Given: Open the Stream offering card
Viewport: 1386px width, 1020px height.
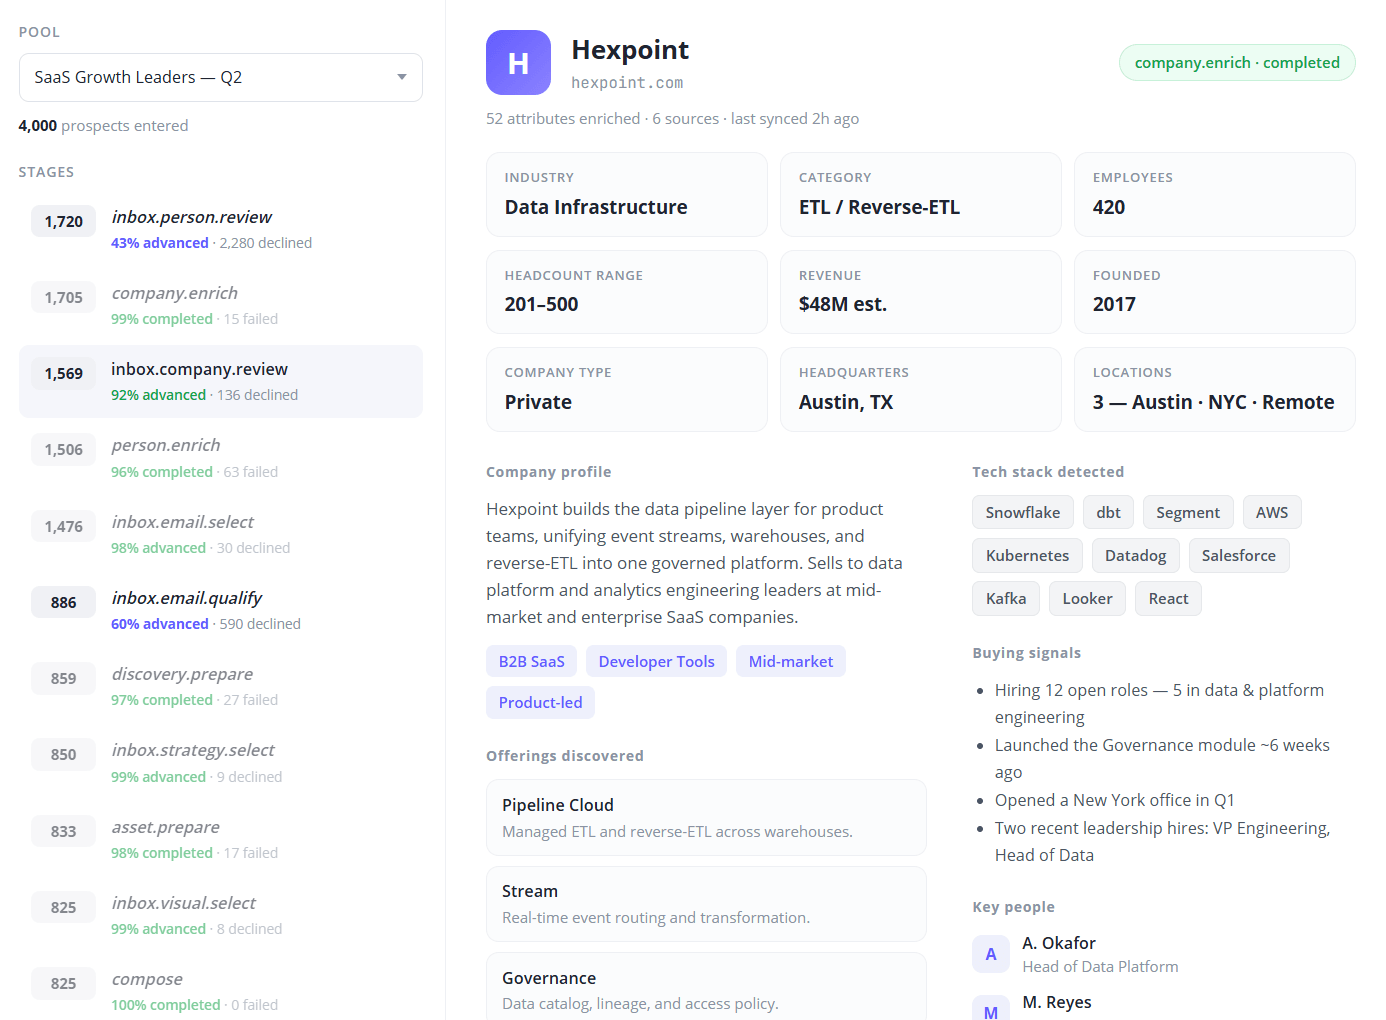Looking at the screenshot, I should pos(706,904).
